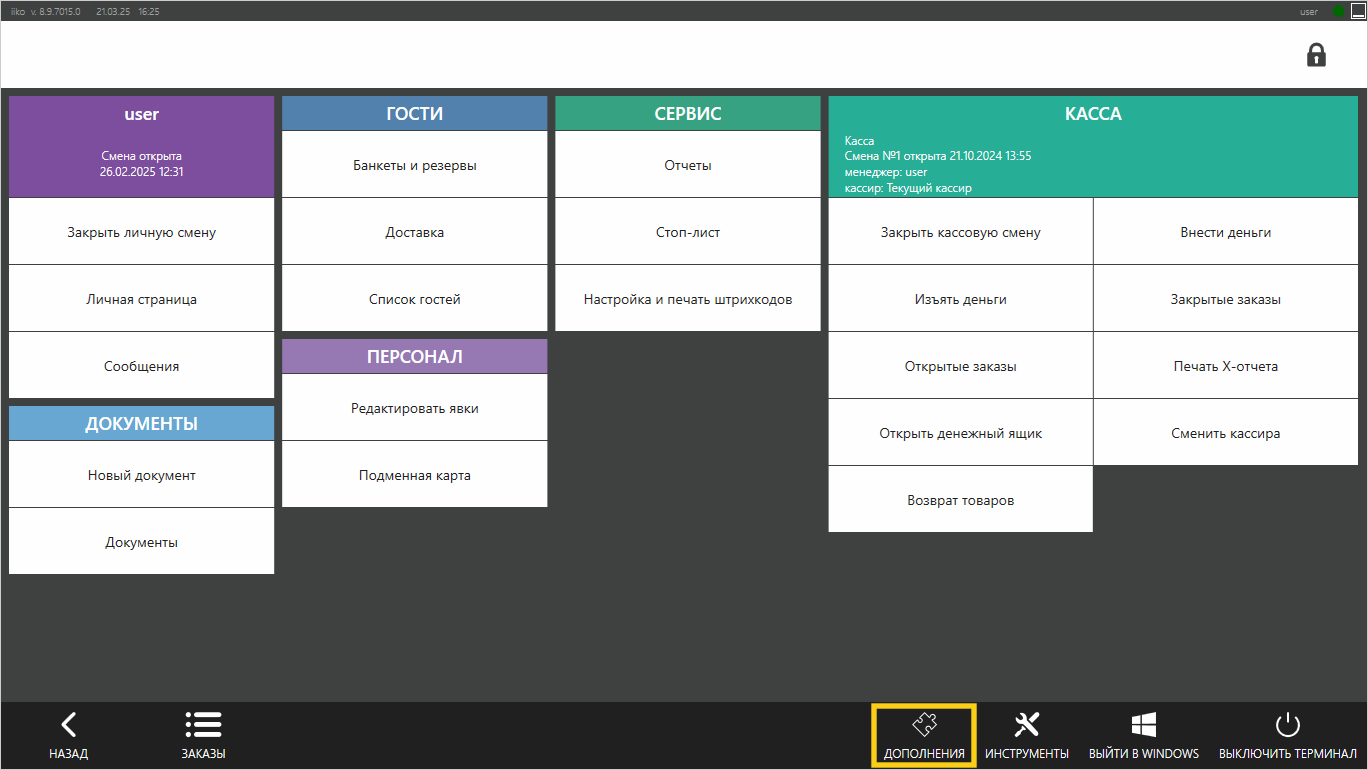Select Закрыть личную смену
1368x770 pixels.
(142, 232)
